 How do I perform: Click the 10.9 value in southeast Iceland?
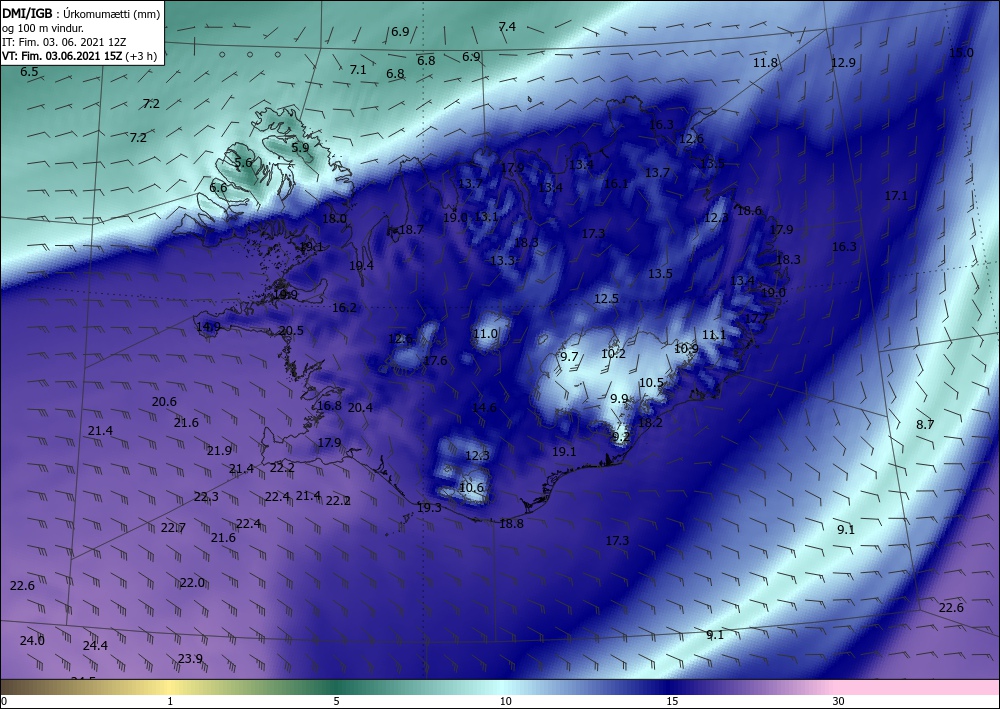pos(686,348)
